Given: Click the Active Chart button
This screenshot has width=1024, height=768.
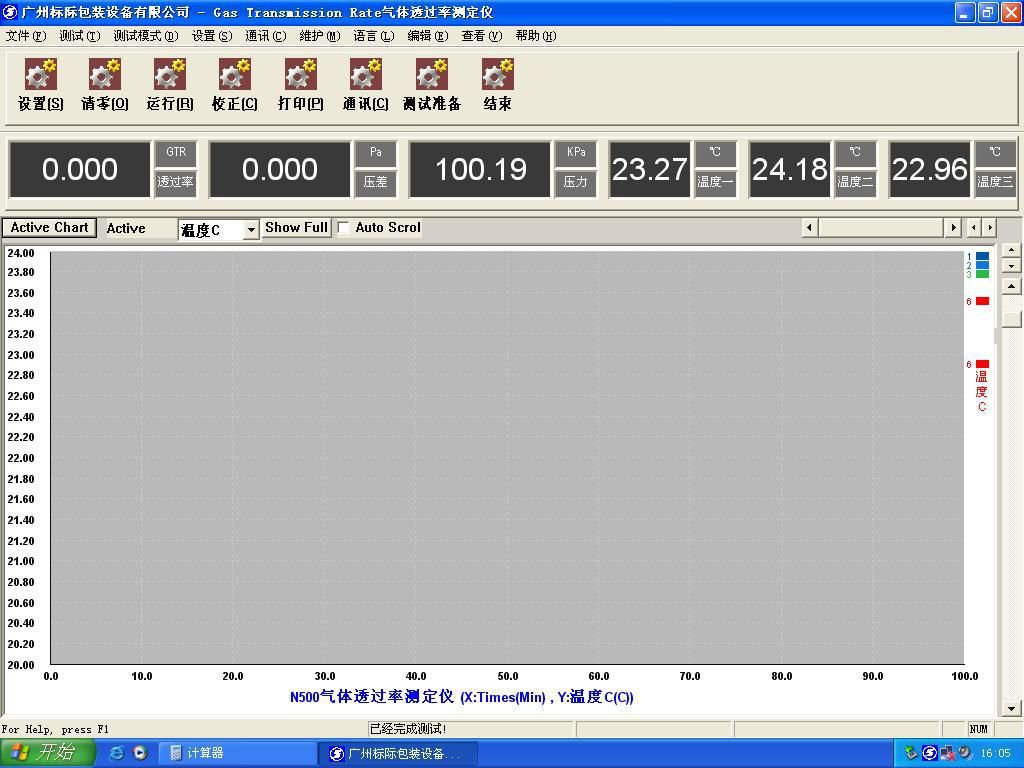Looking at the screenshot, I should point(50,228).
